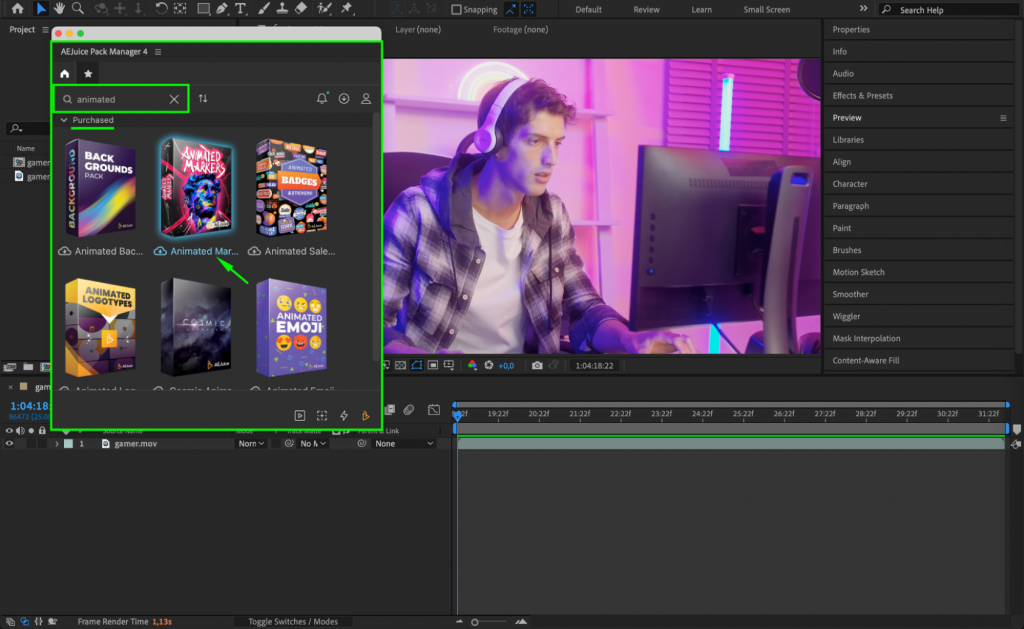Take a snapshot with the camera icon
This screenshot has width=1024, height=629.
[x=537, y=365]
